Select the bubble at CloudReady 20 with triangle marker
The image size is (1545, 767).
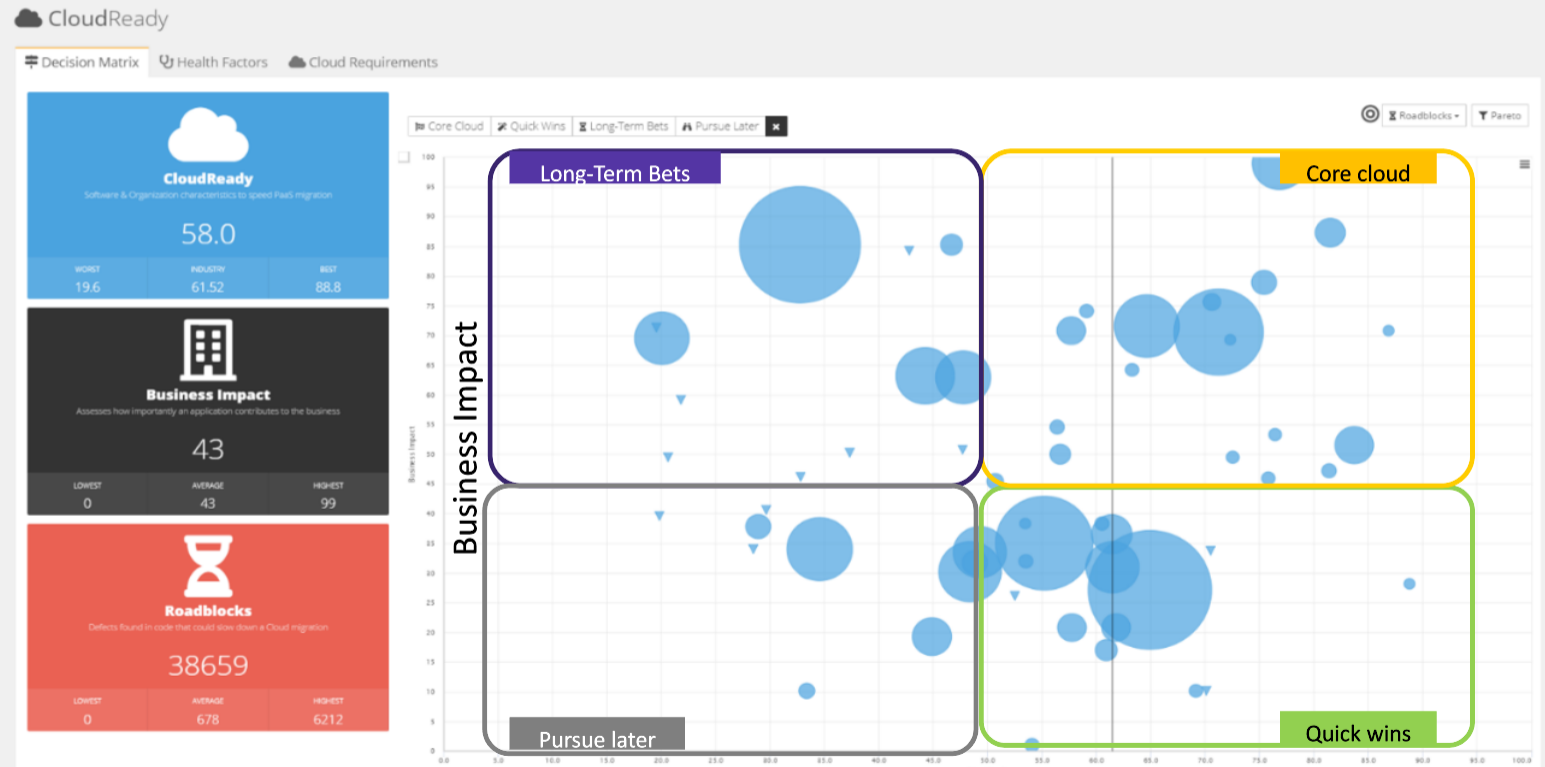click(x=662, y=338)
